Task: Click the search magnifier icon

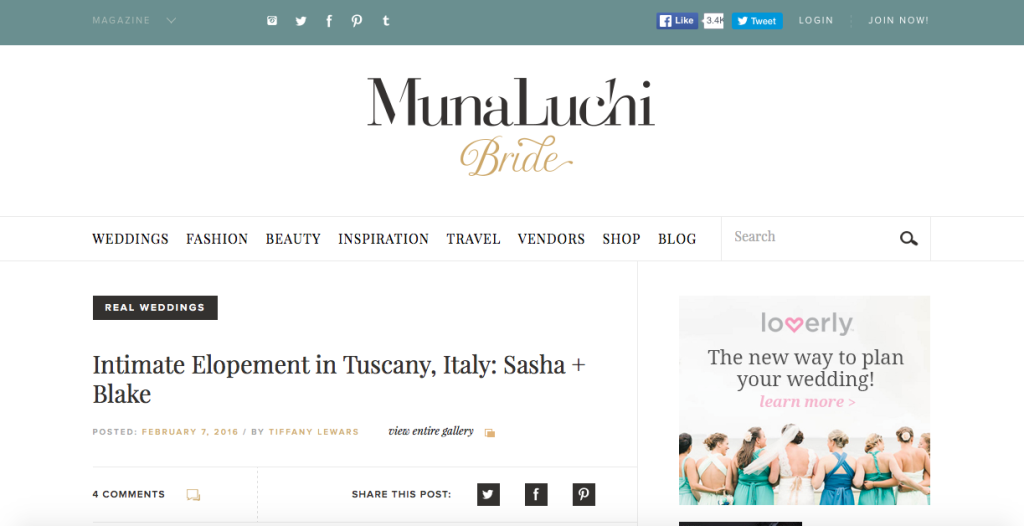Action: click(x=908, y=238)
